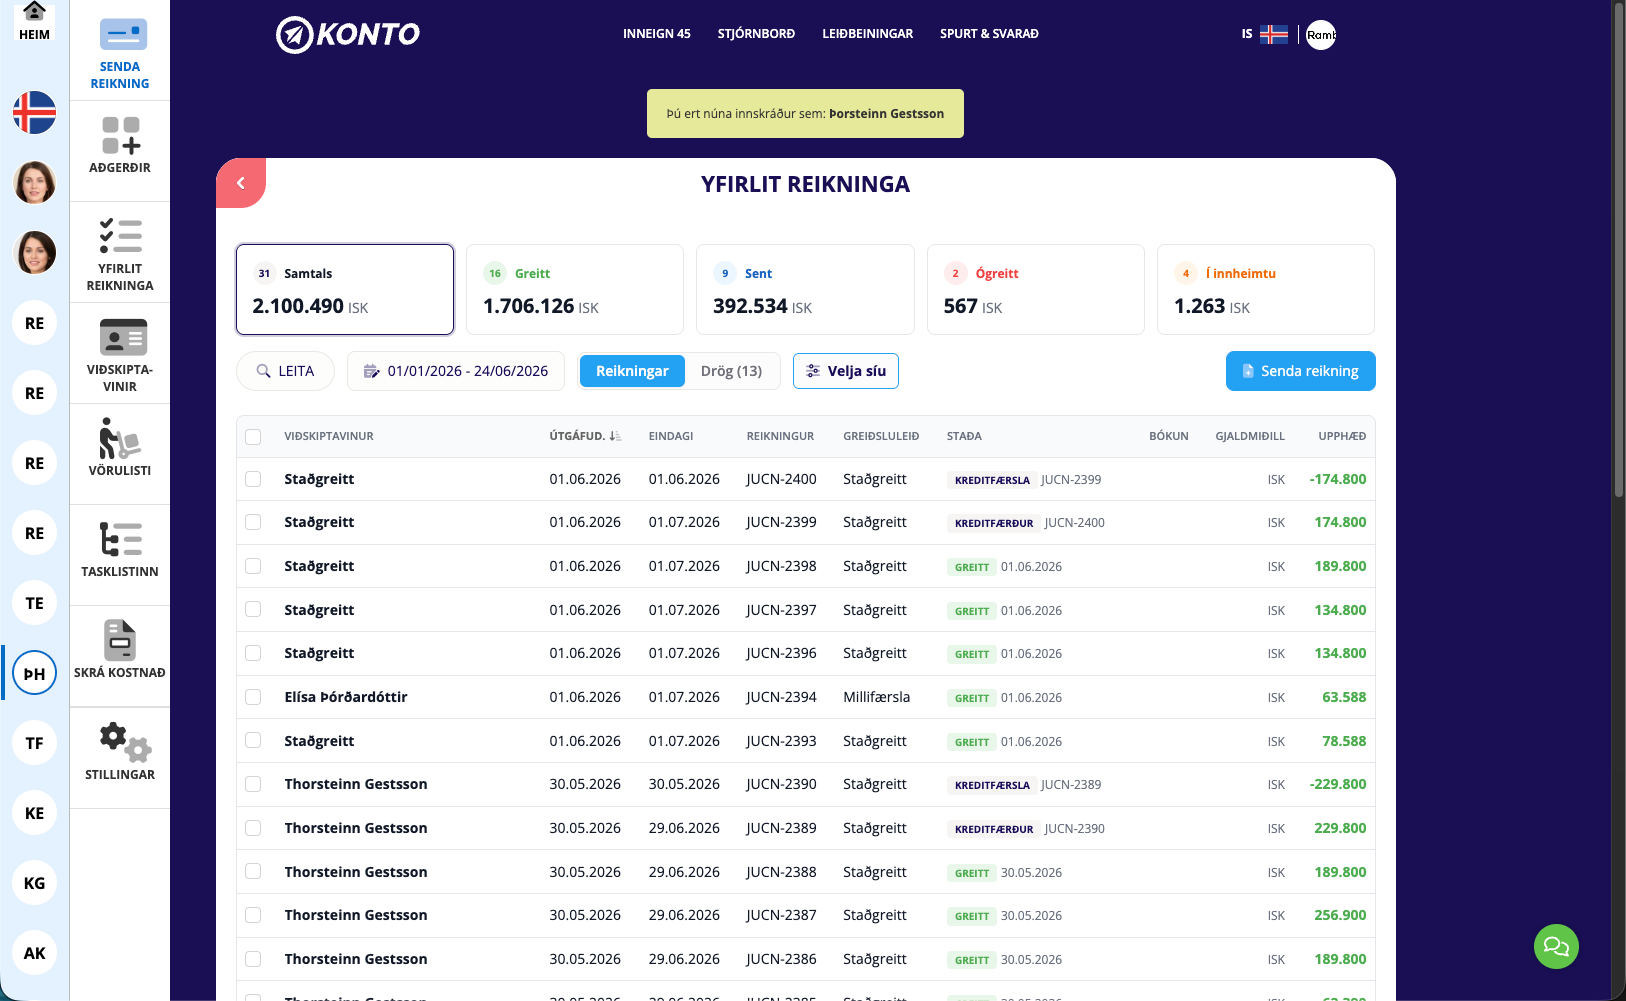Select the first woman's portrait avatar in the left strip
Viewport: 1626px width, 1001px height.
pyautogui.click(x=34, y=183)
